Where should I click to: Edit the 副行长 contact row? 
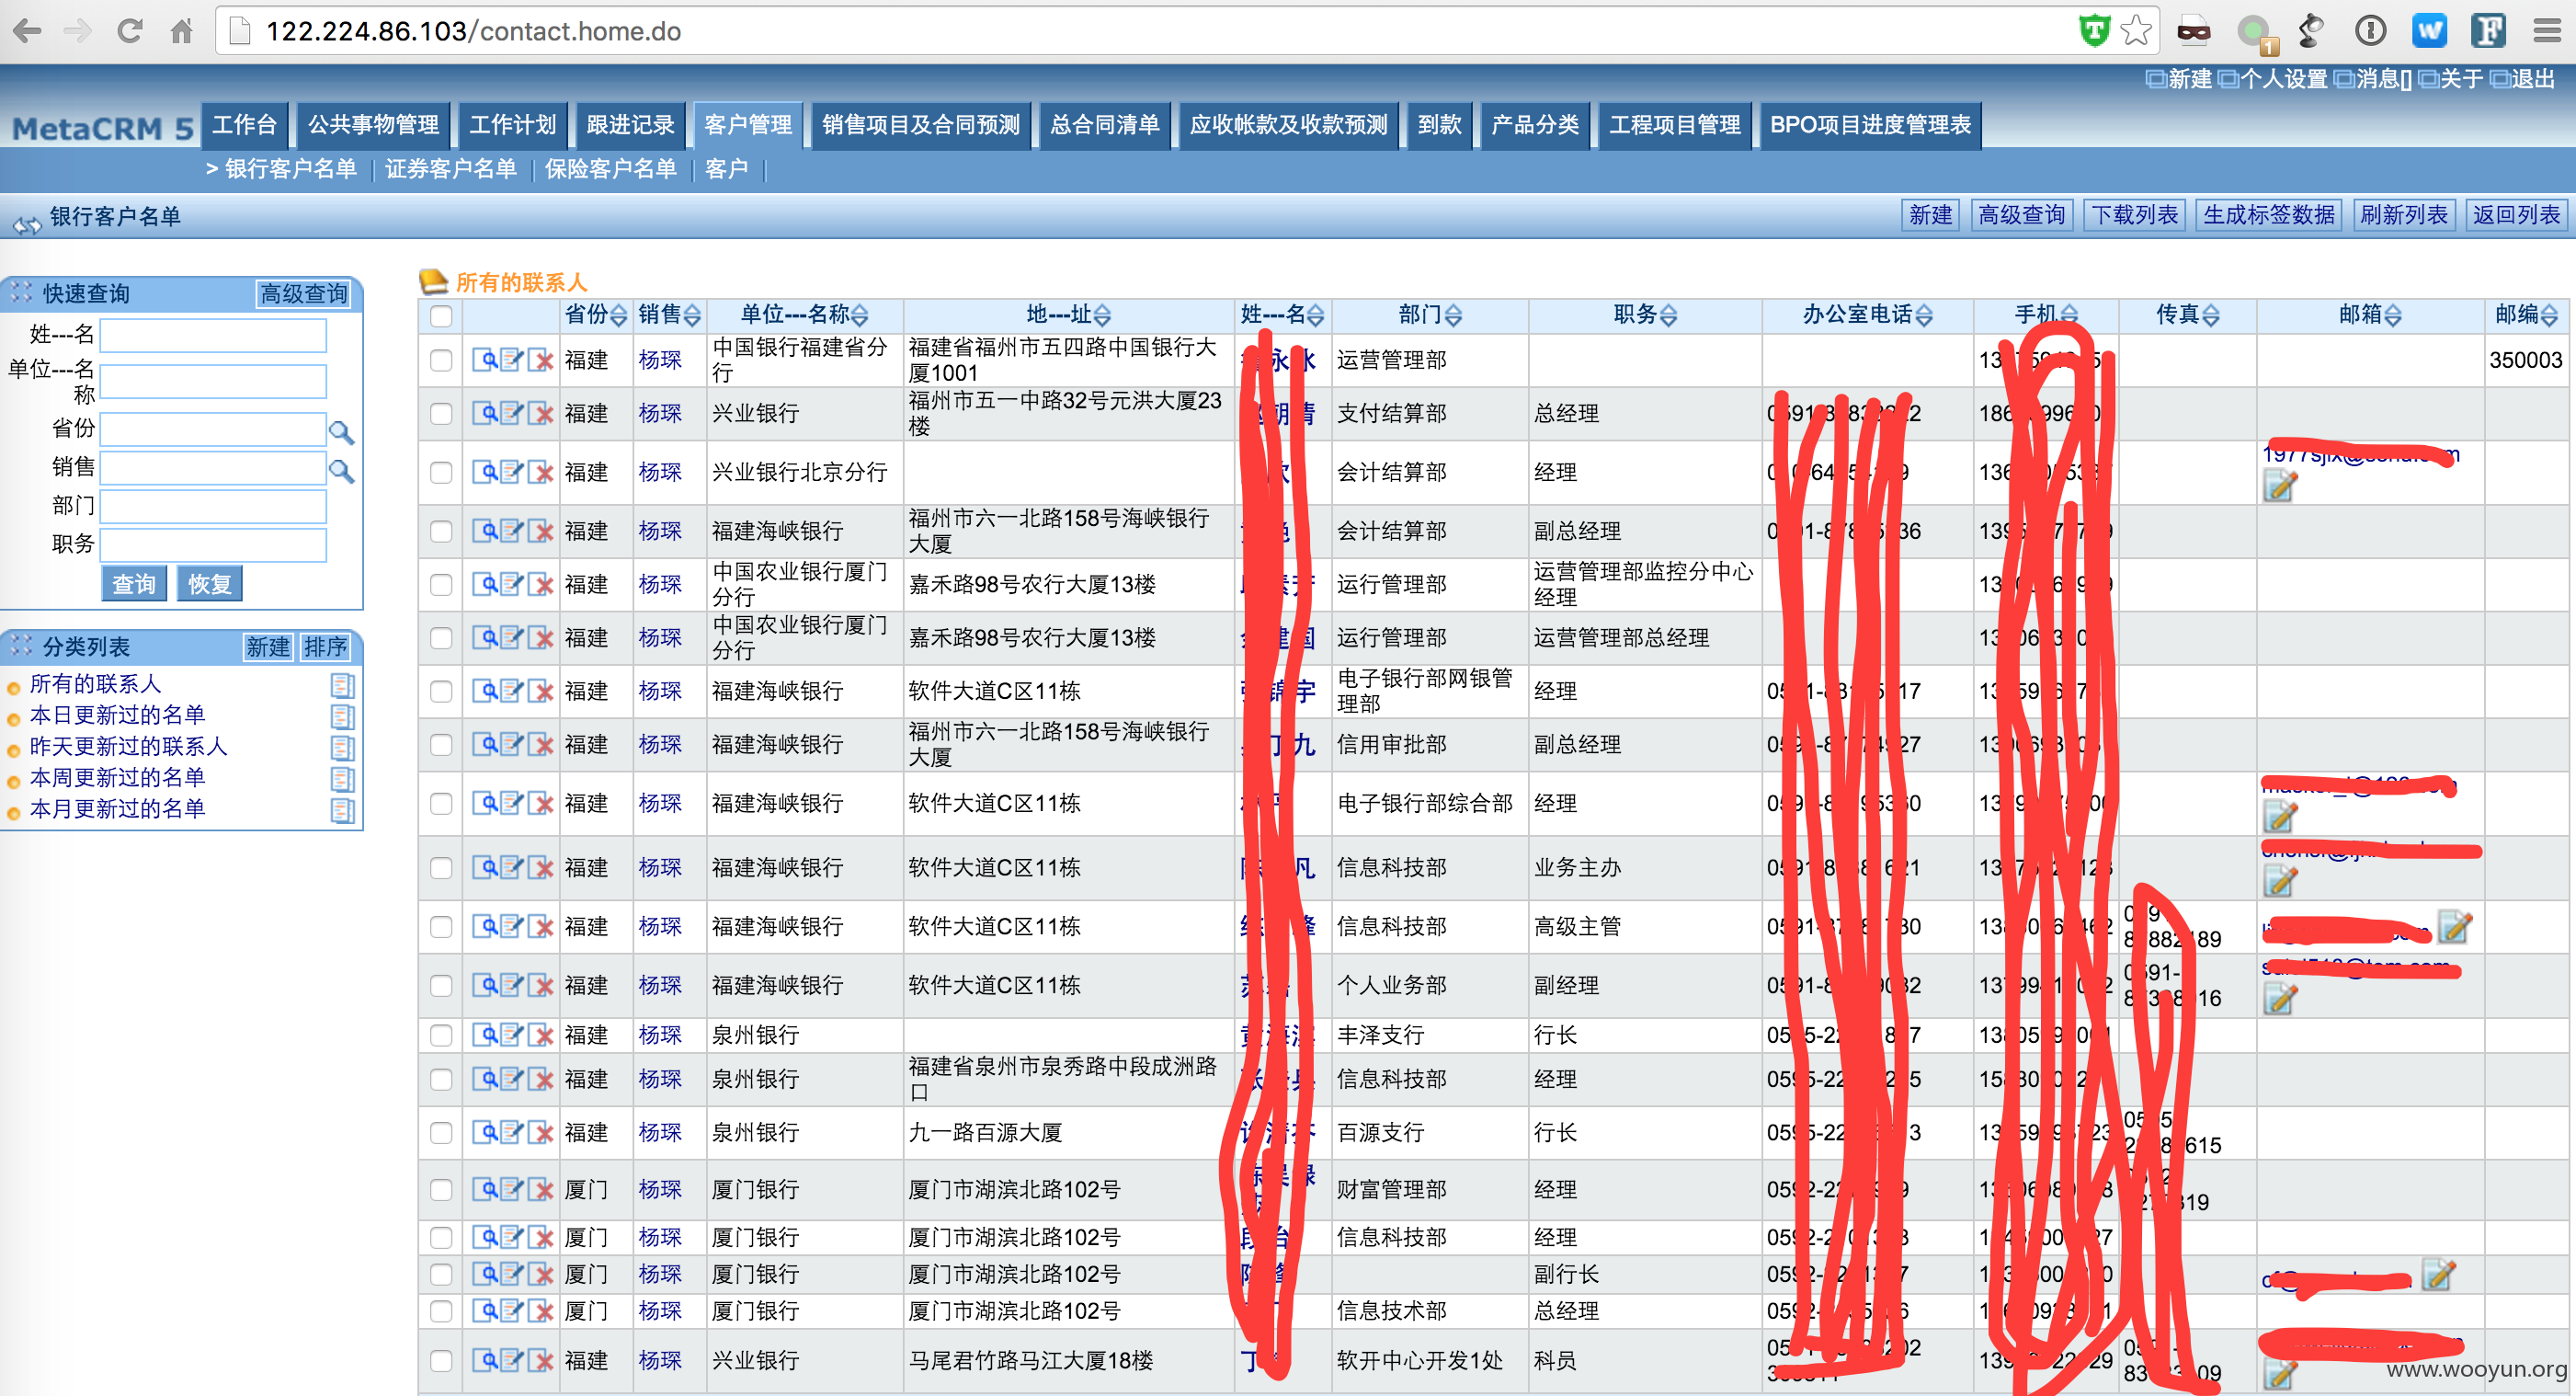[512, 1274]
